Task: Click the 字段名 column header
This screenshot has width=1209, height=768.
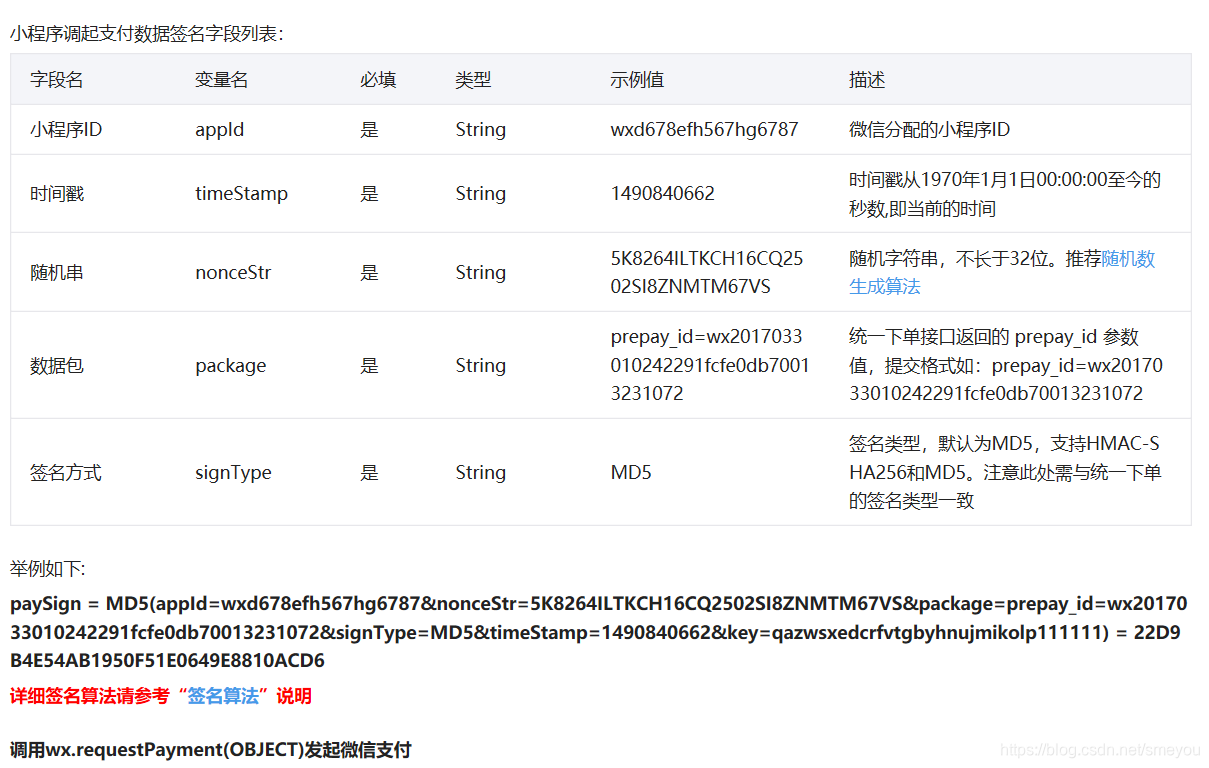Action: pos(57,79)
